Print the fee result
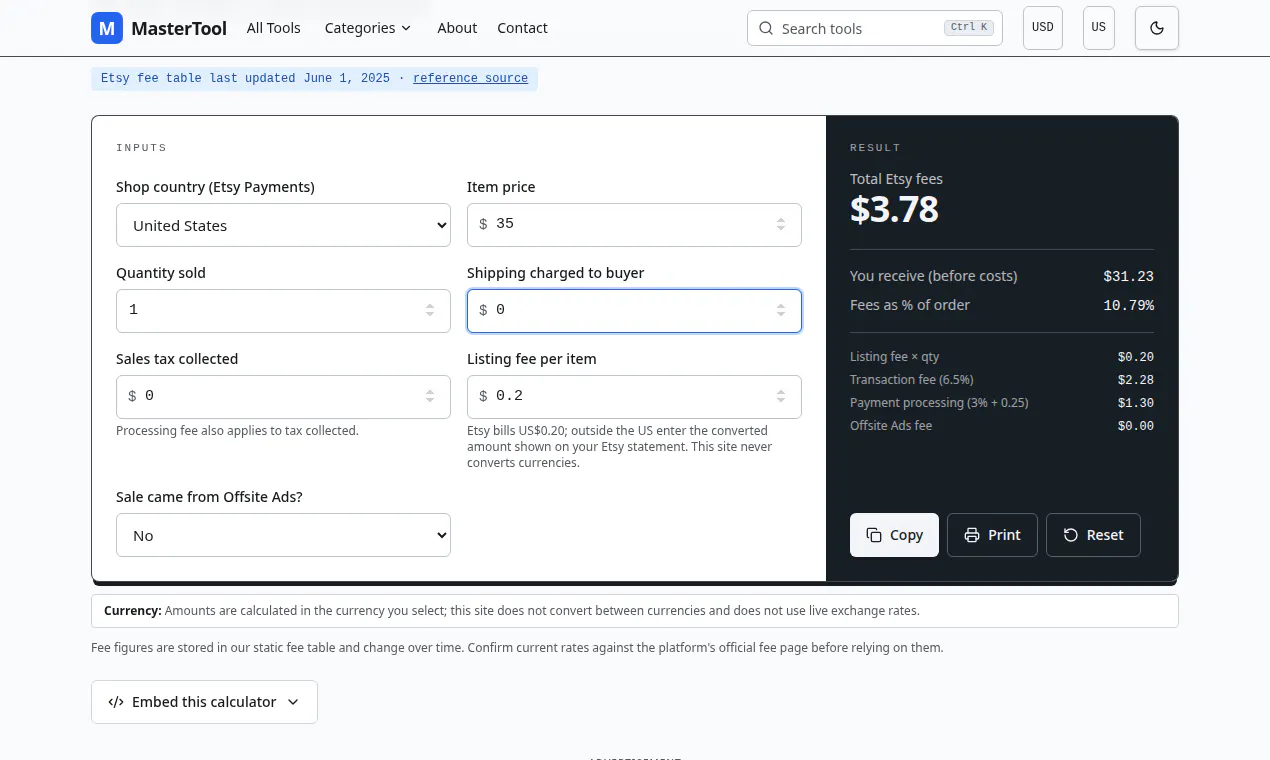 [x=992, y=535]
